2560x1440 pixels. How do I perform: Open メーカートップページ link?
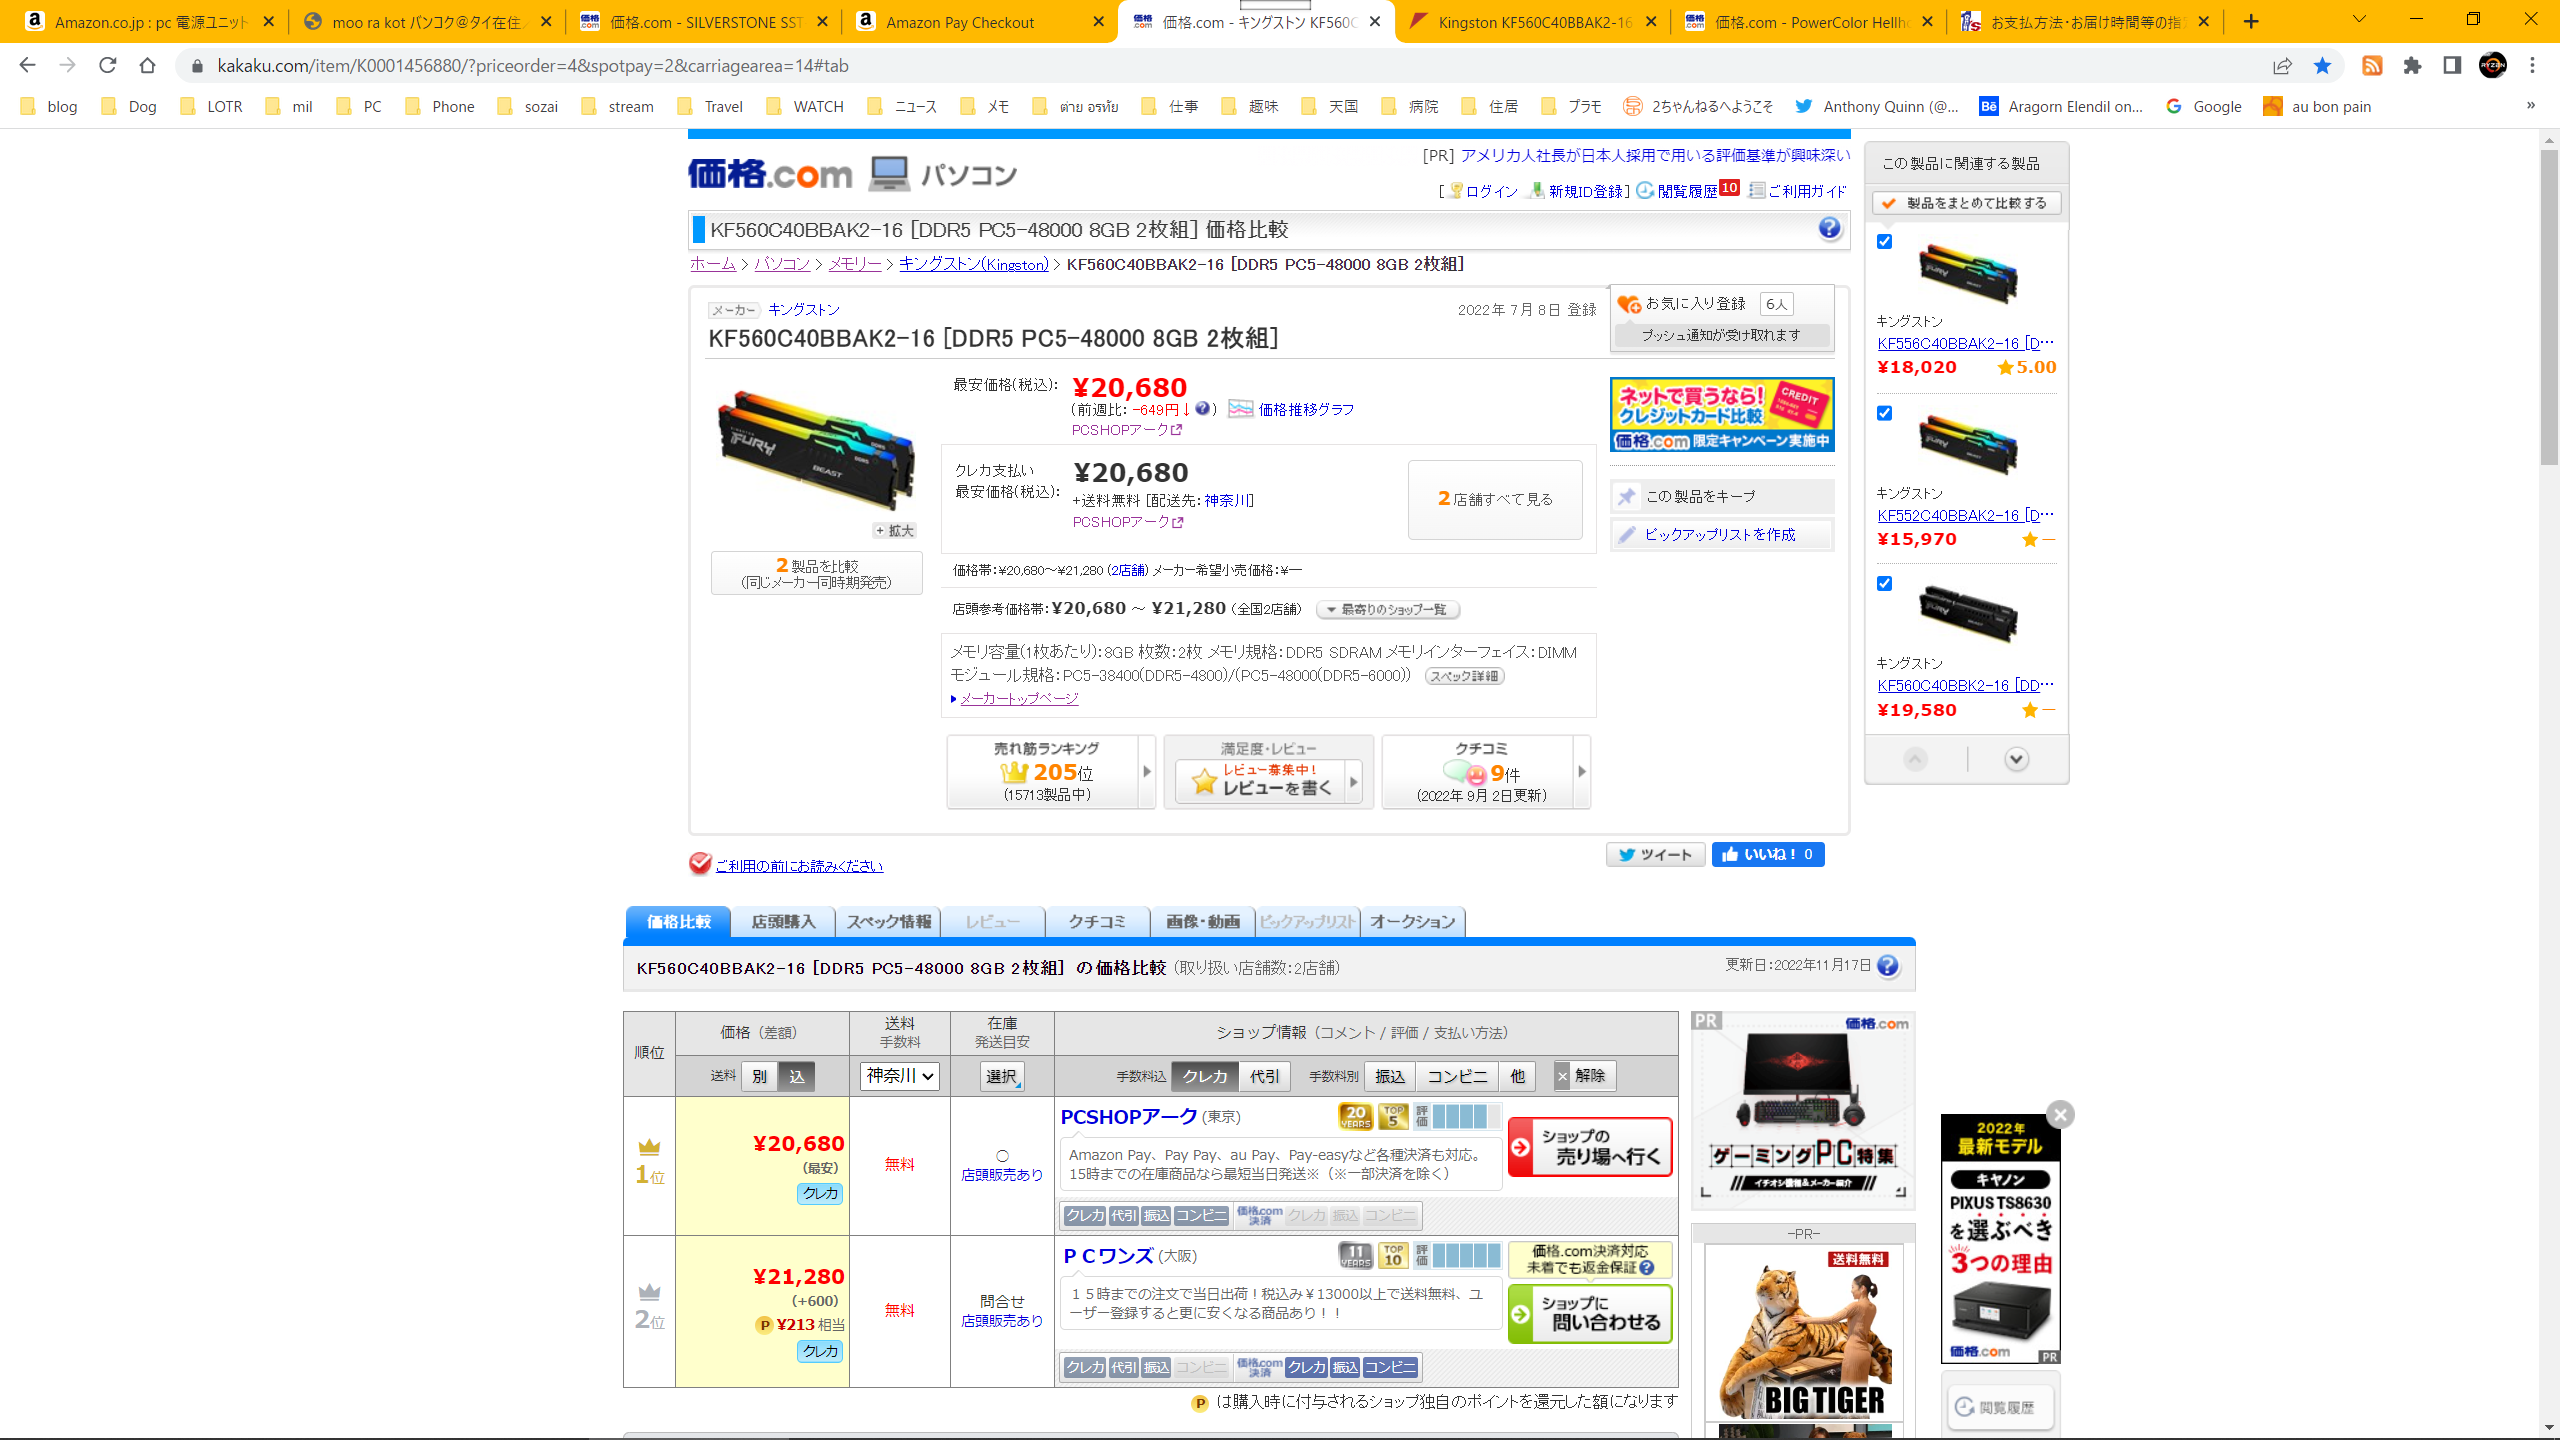pyautogui.click(x=1019, y=698)
